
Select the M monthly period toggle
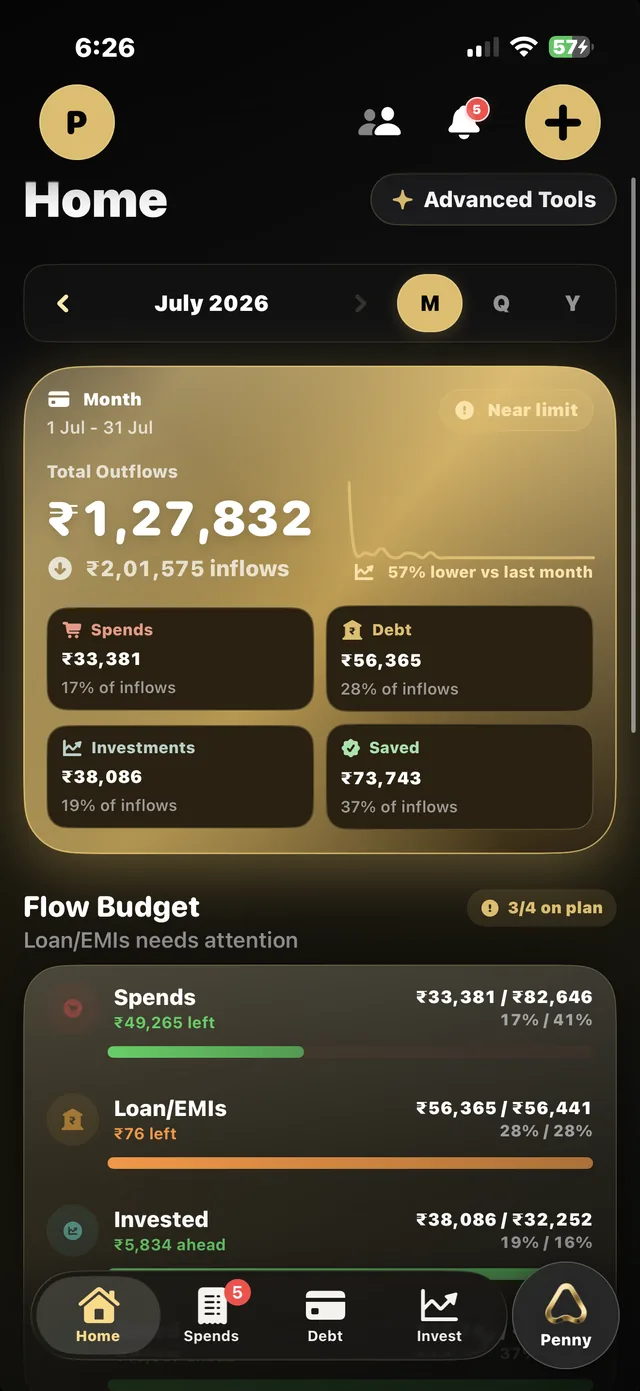[x=430, y=303]
